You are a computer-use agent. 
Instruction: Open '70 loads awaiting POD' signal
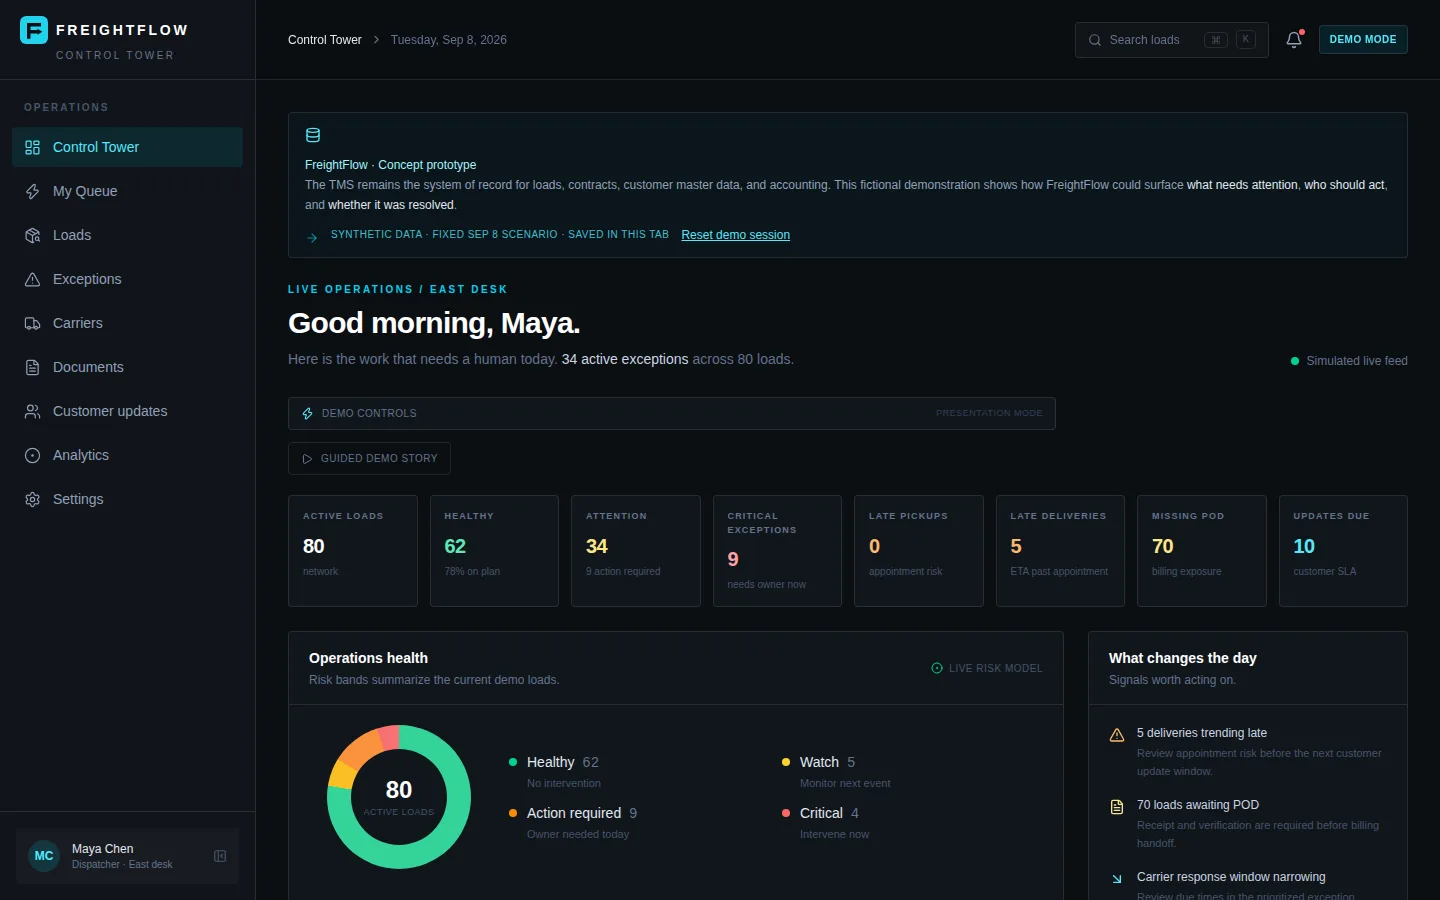[1248, 823]
